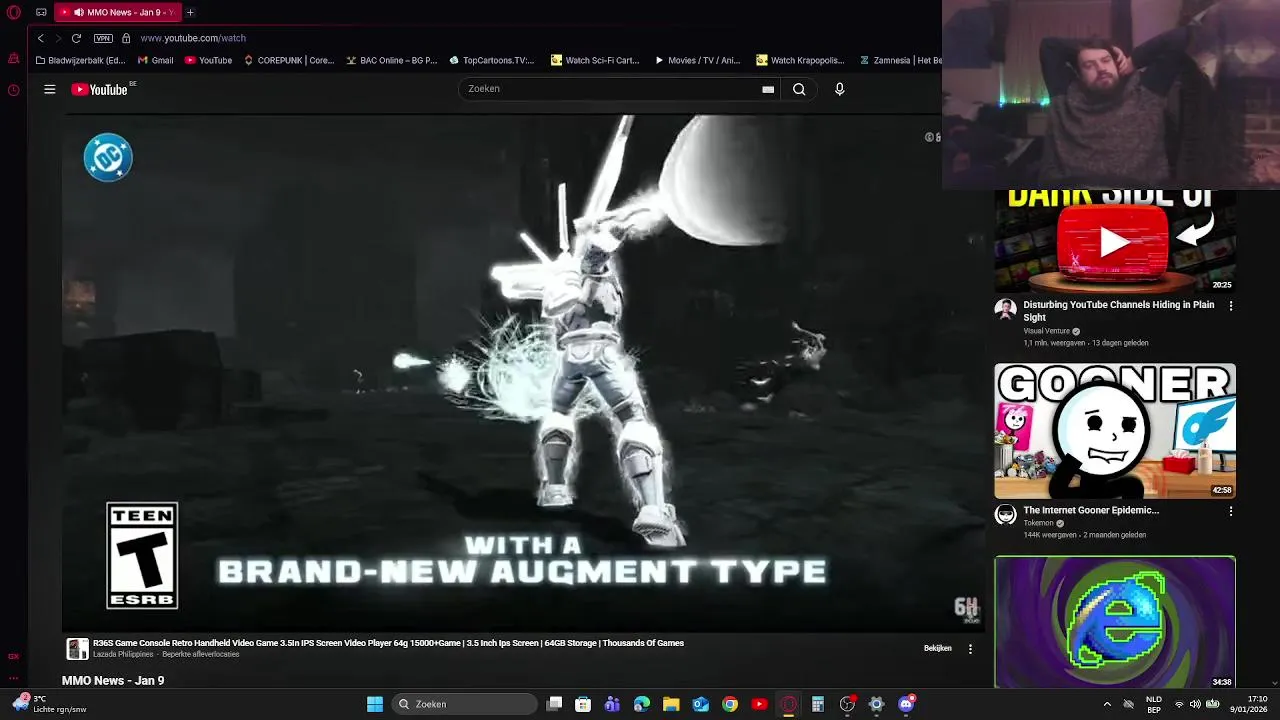Open Microsoft Edge from taskbar
The width and height of the screenshot is (1280, 720).
(x=642, y=704)
